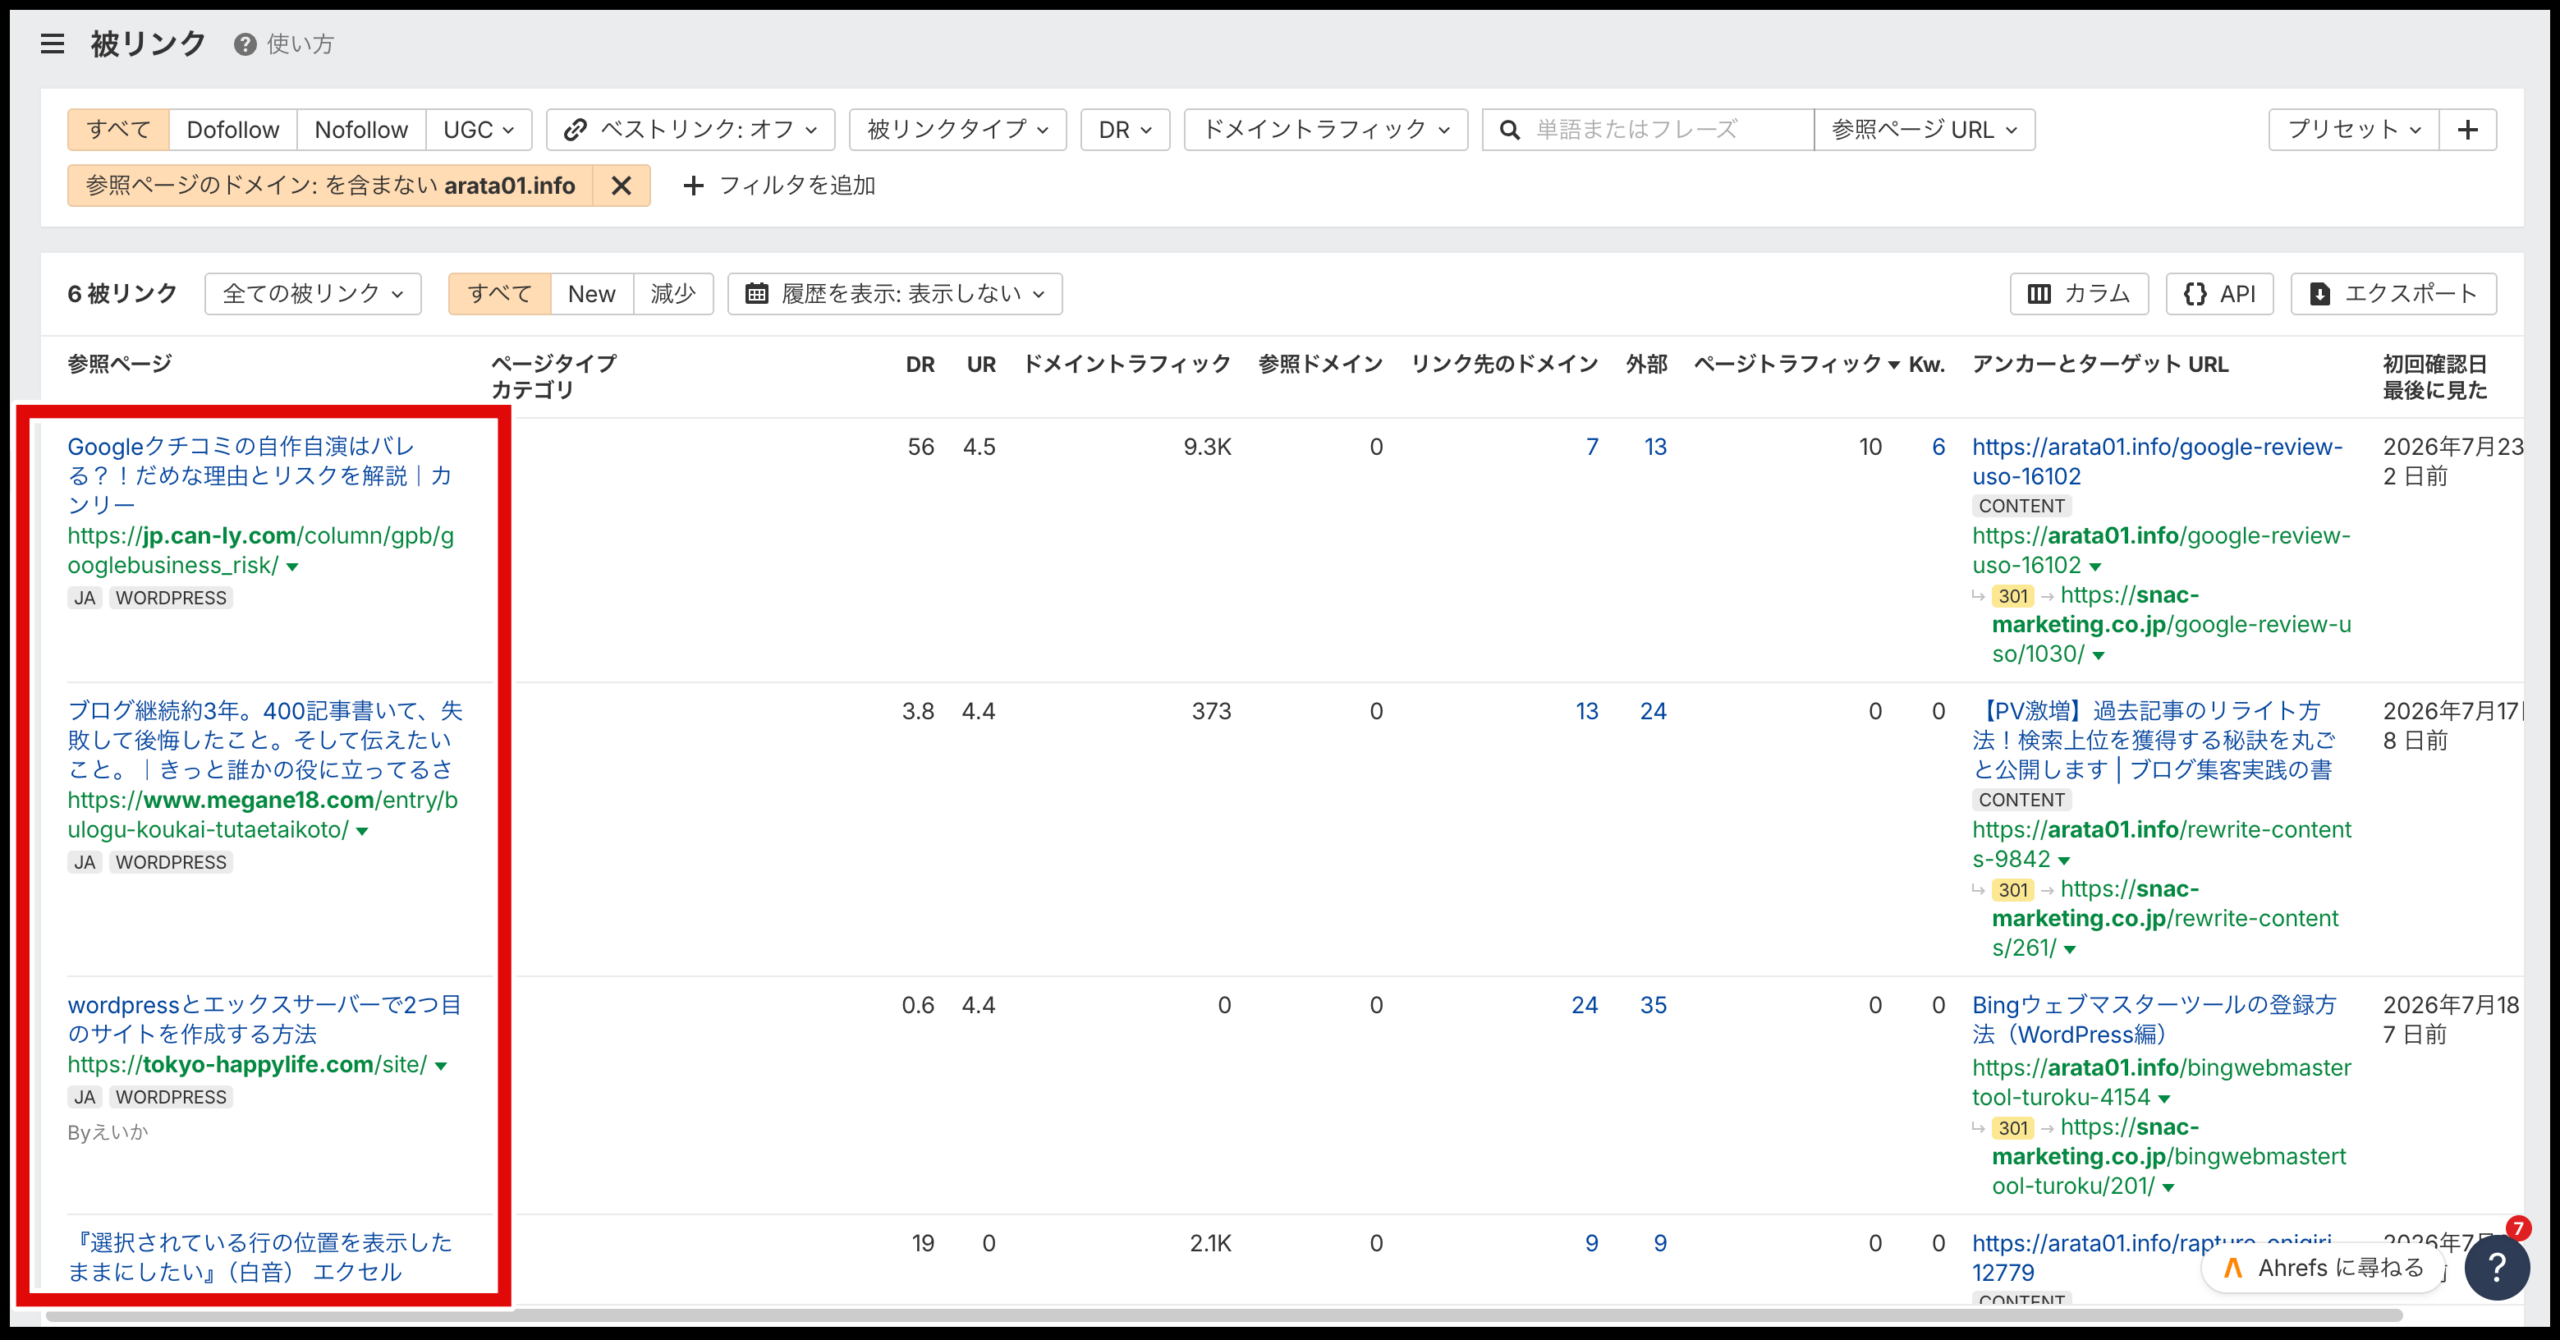Select the New backlinks tab
Viewport: 2560px width, 1340px height.
[591, 294]
